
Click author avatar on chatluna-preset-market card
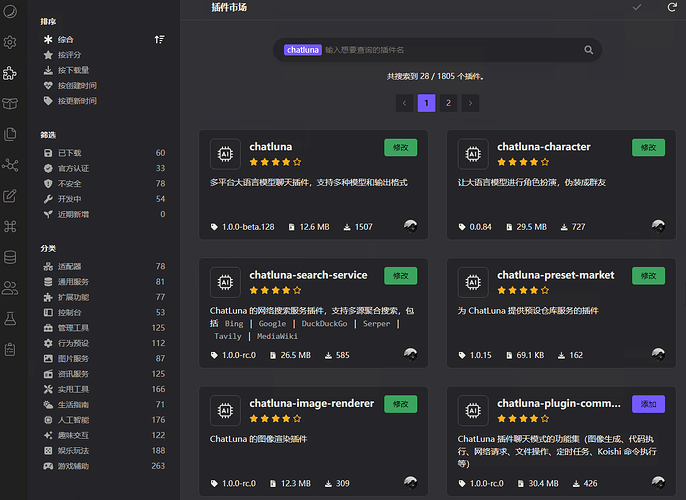pos(658,354)
